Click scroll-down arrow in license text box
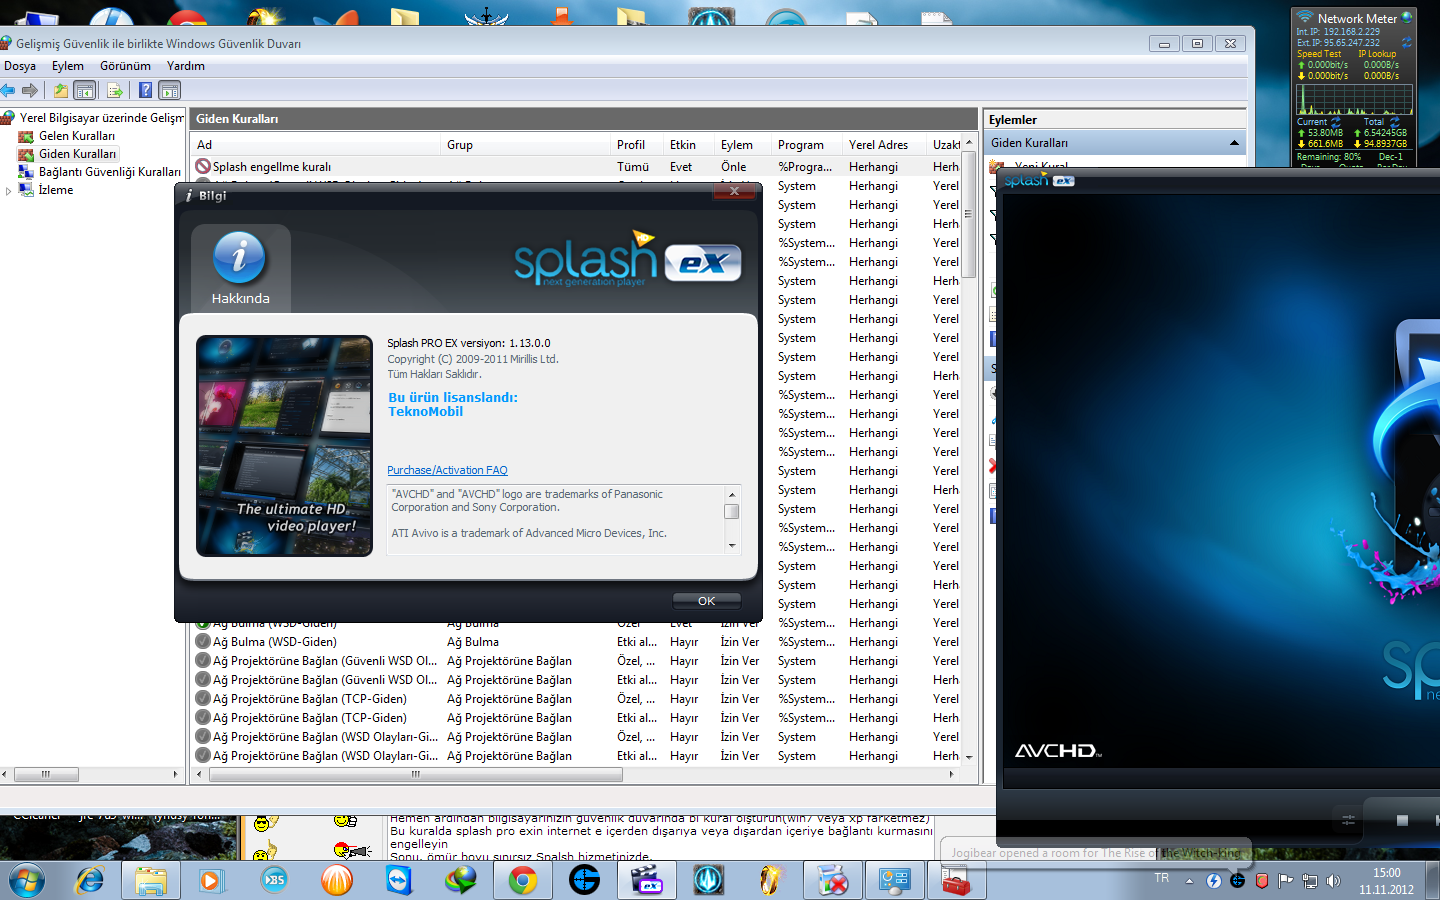Viewport: 1440px width, 900px height. tap(732, 546)
